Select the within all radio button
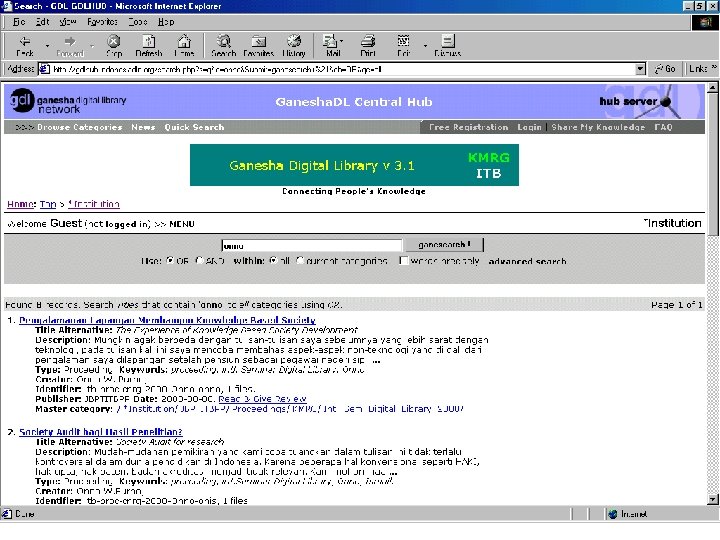Screen dimensions: 720x540 [274, 260]
